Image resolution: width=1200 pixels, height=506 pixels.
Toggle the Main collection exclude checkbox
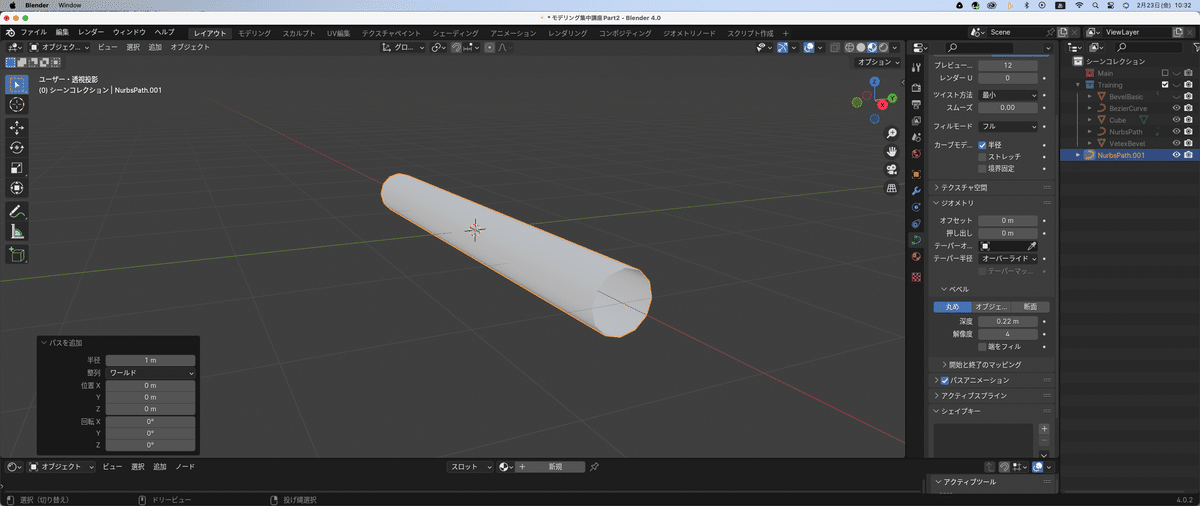pos(1165,73)
